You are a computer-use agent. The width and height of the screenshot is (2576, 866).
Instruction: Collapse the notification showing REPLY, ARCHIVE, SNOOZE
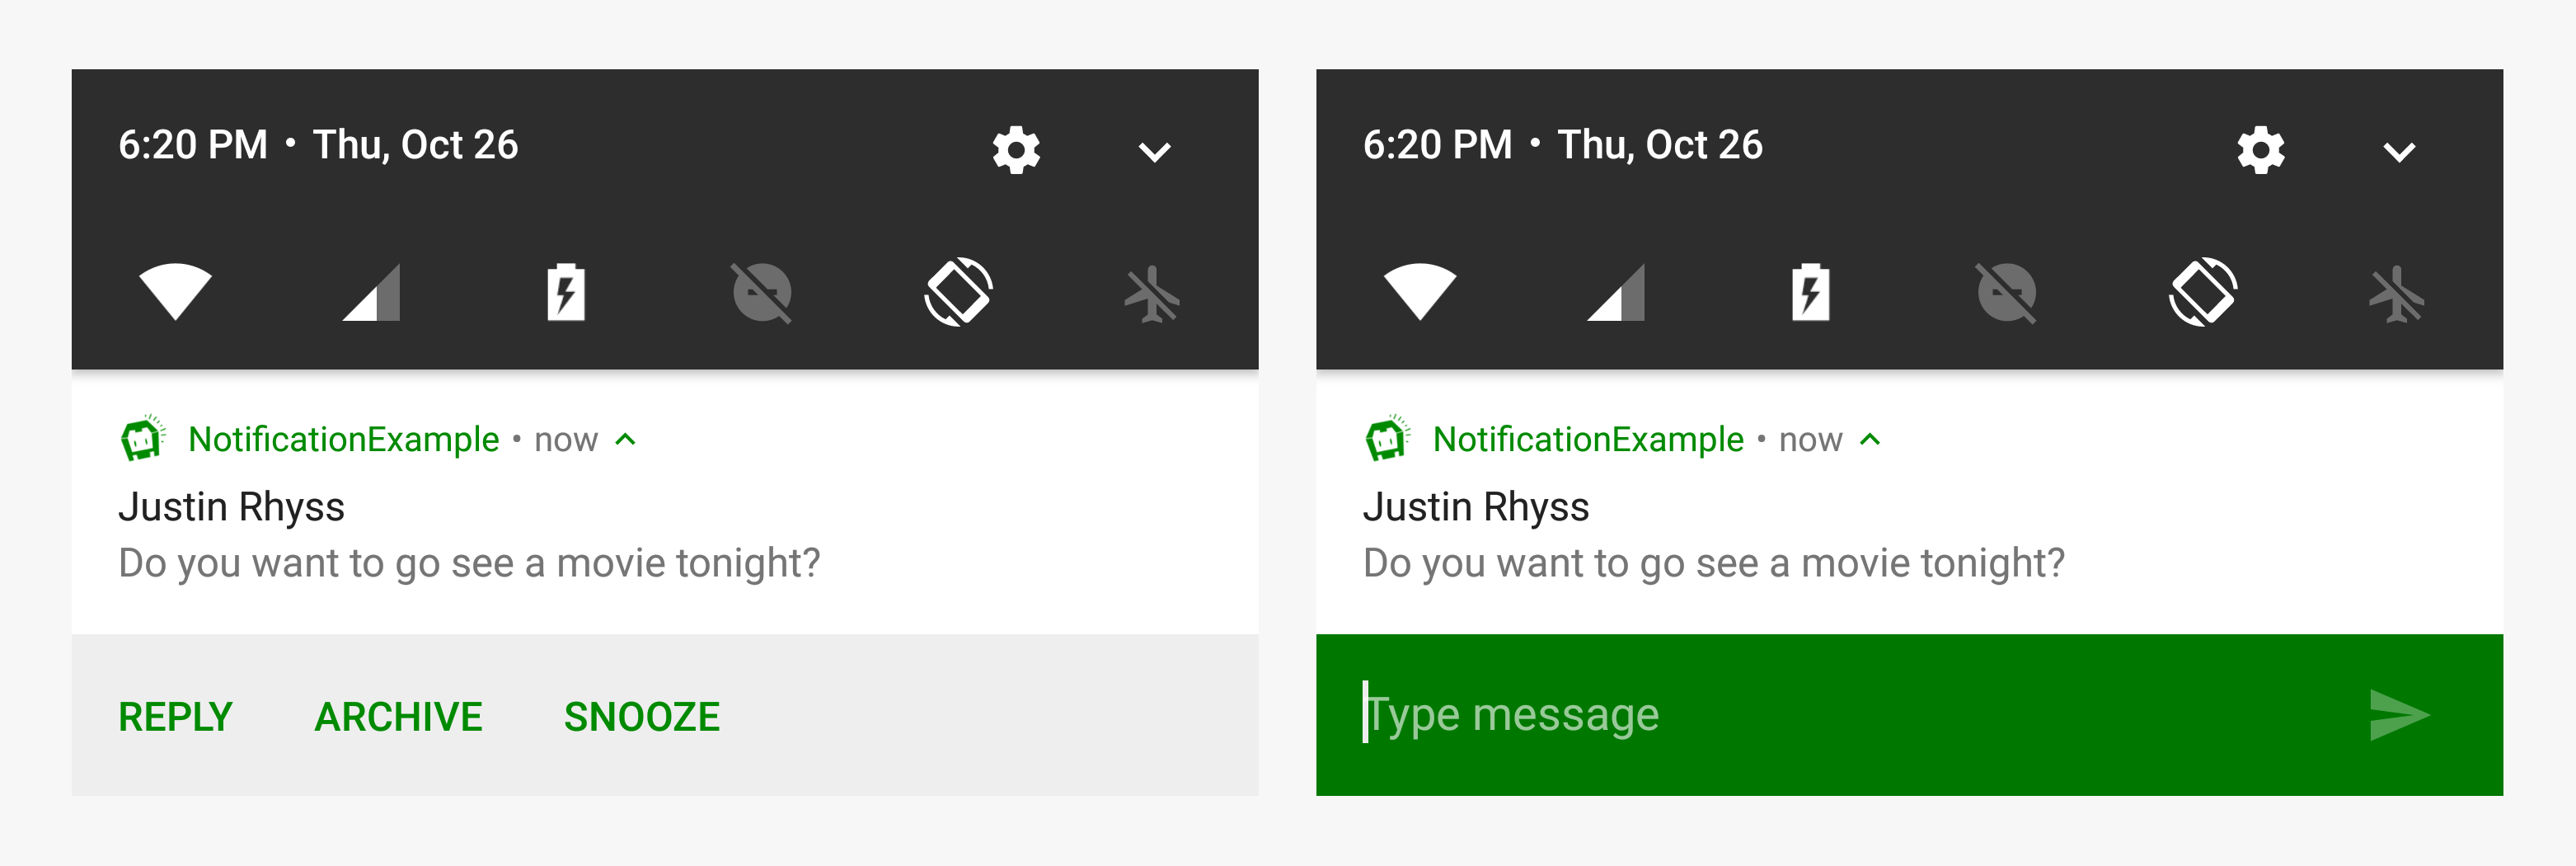coord(626,440)
